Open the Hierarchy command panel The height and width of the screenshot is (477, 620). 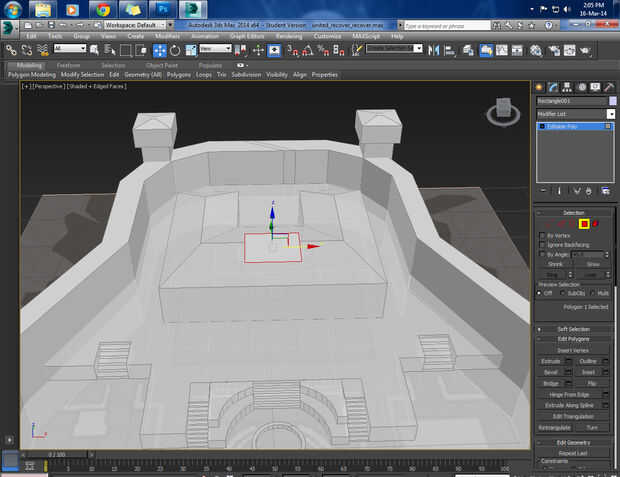tap(567, 87)
